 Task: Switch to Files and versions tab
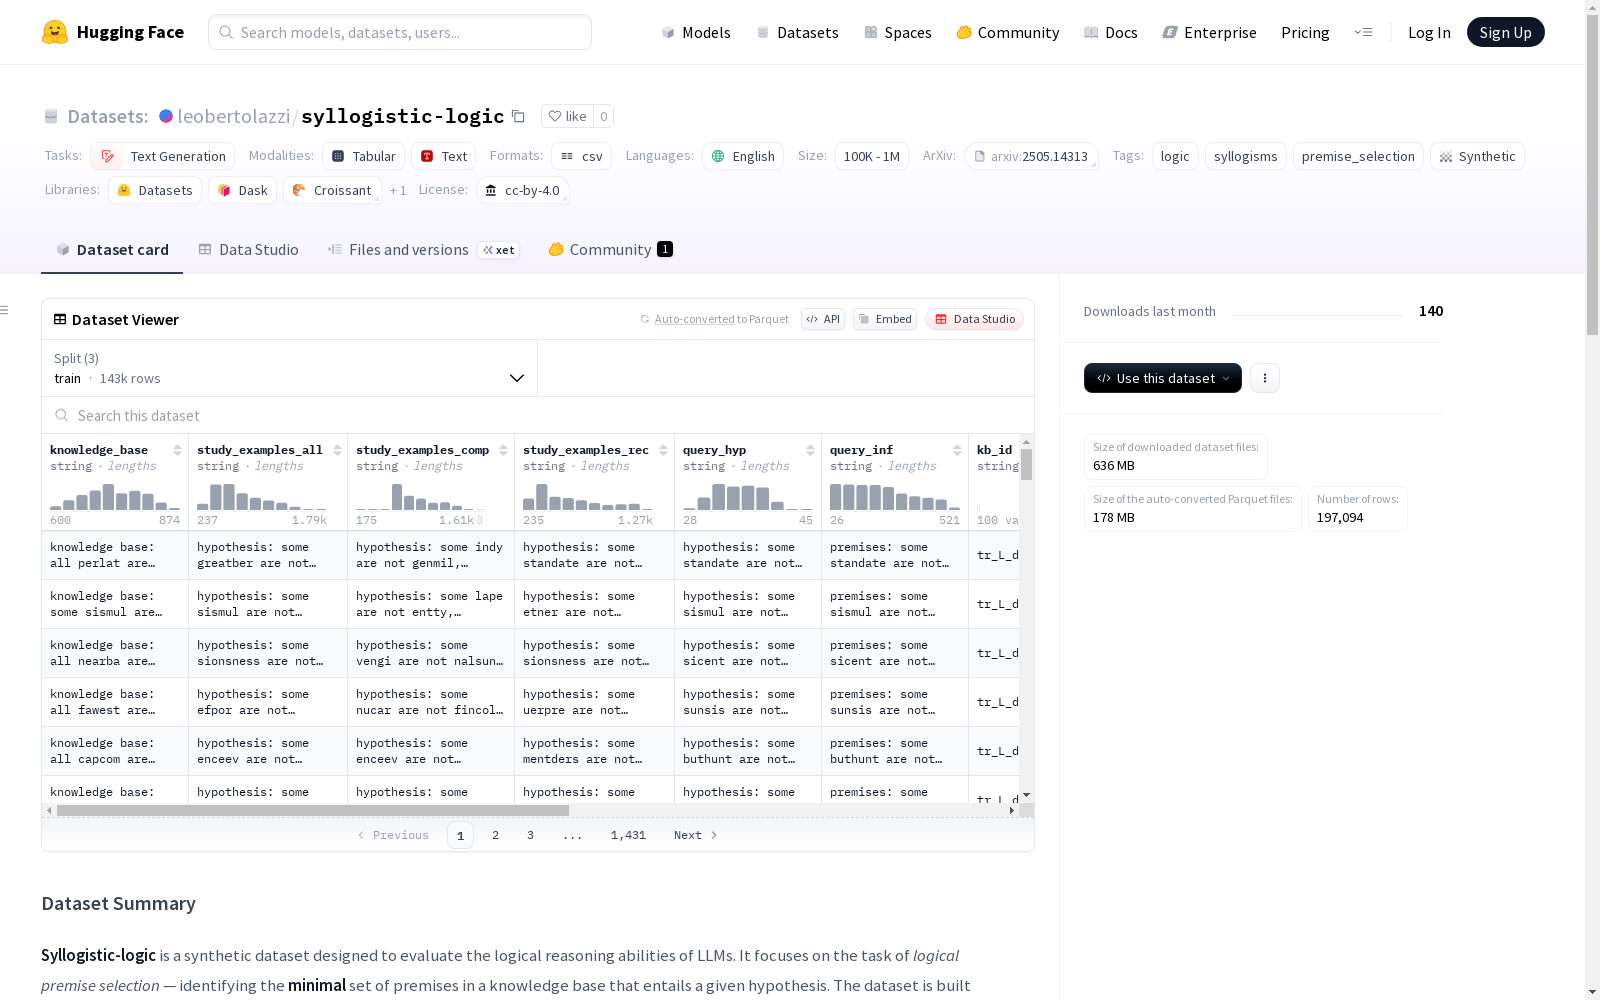pyautogui.click(x=423, y=250)
